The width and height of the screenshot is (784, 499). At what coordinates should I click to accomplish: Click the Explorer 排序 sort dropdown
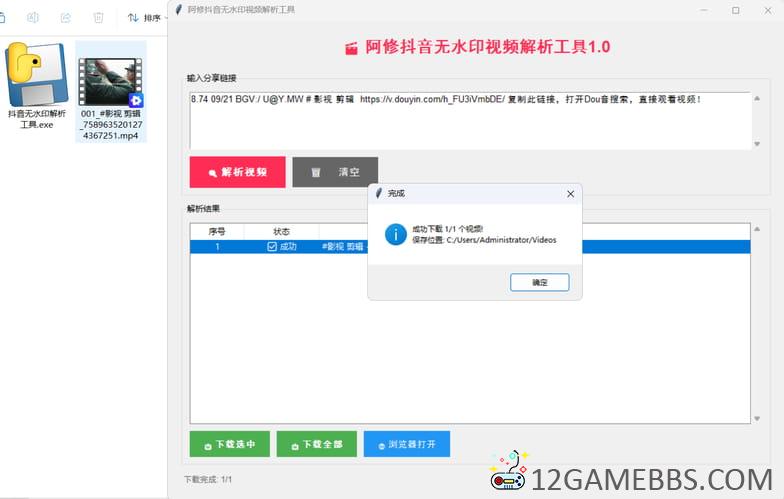(x=148, y=18)
